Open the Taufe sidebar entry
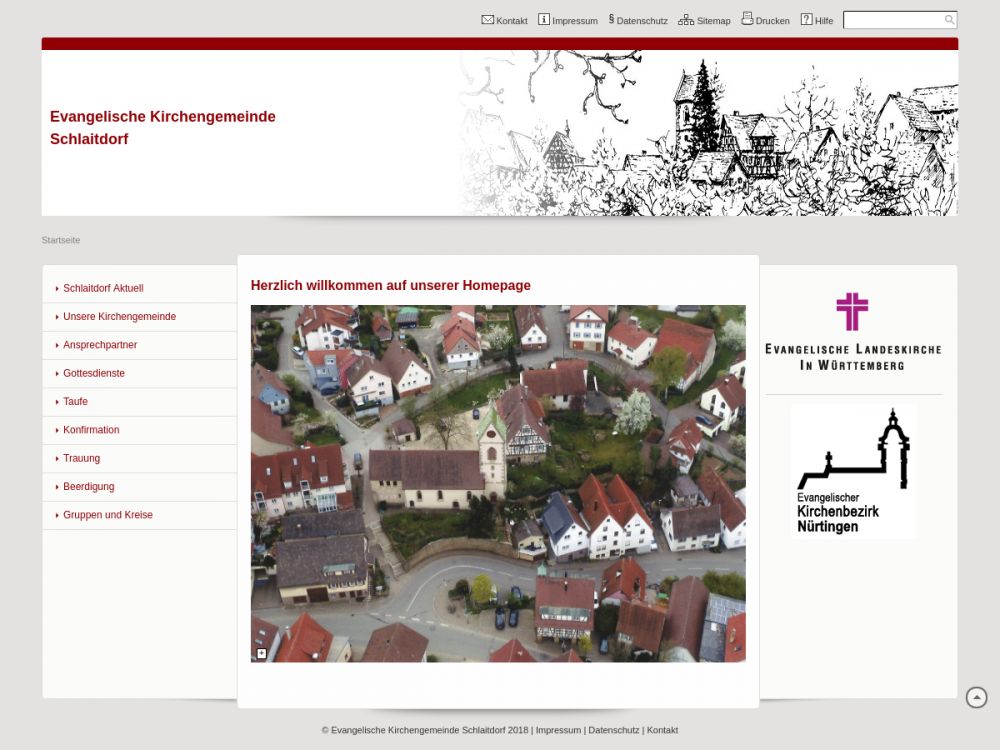Screen dimensions: 1000x750 [75, 402]
